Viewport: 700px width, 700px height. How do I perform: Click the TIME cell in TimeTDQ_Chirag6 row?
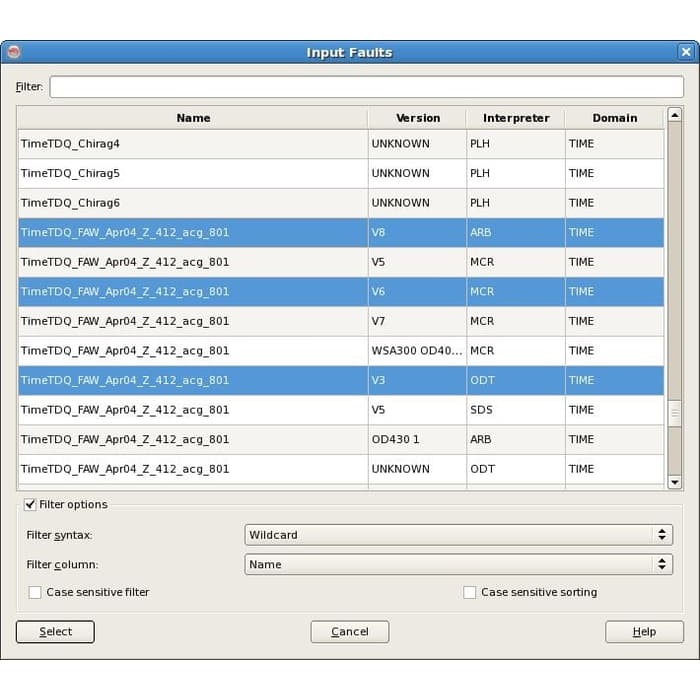pos(614,203)
